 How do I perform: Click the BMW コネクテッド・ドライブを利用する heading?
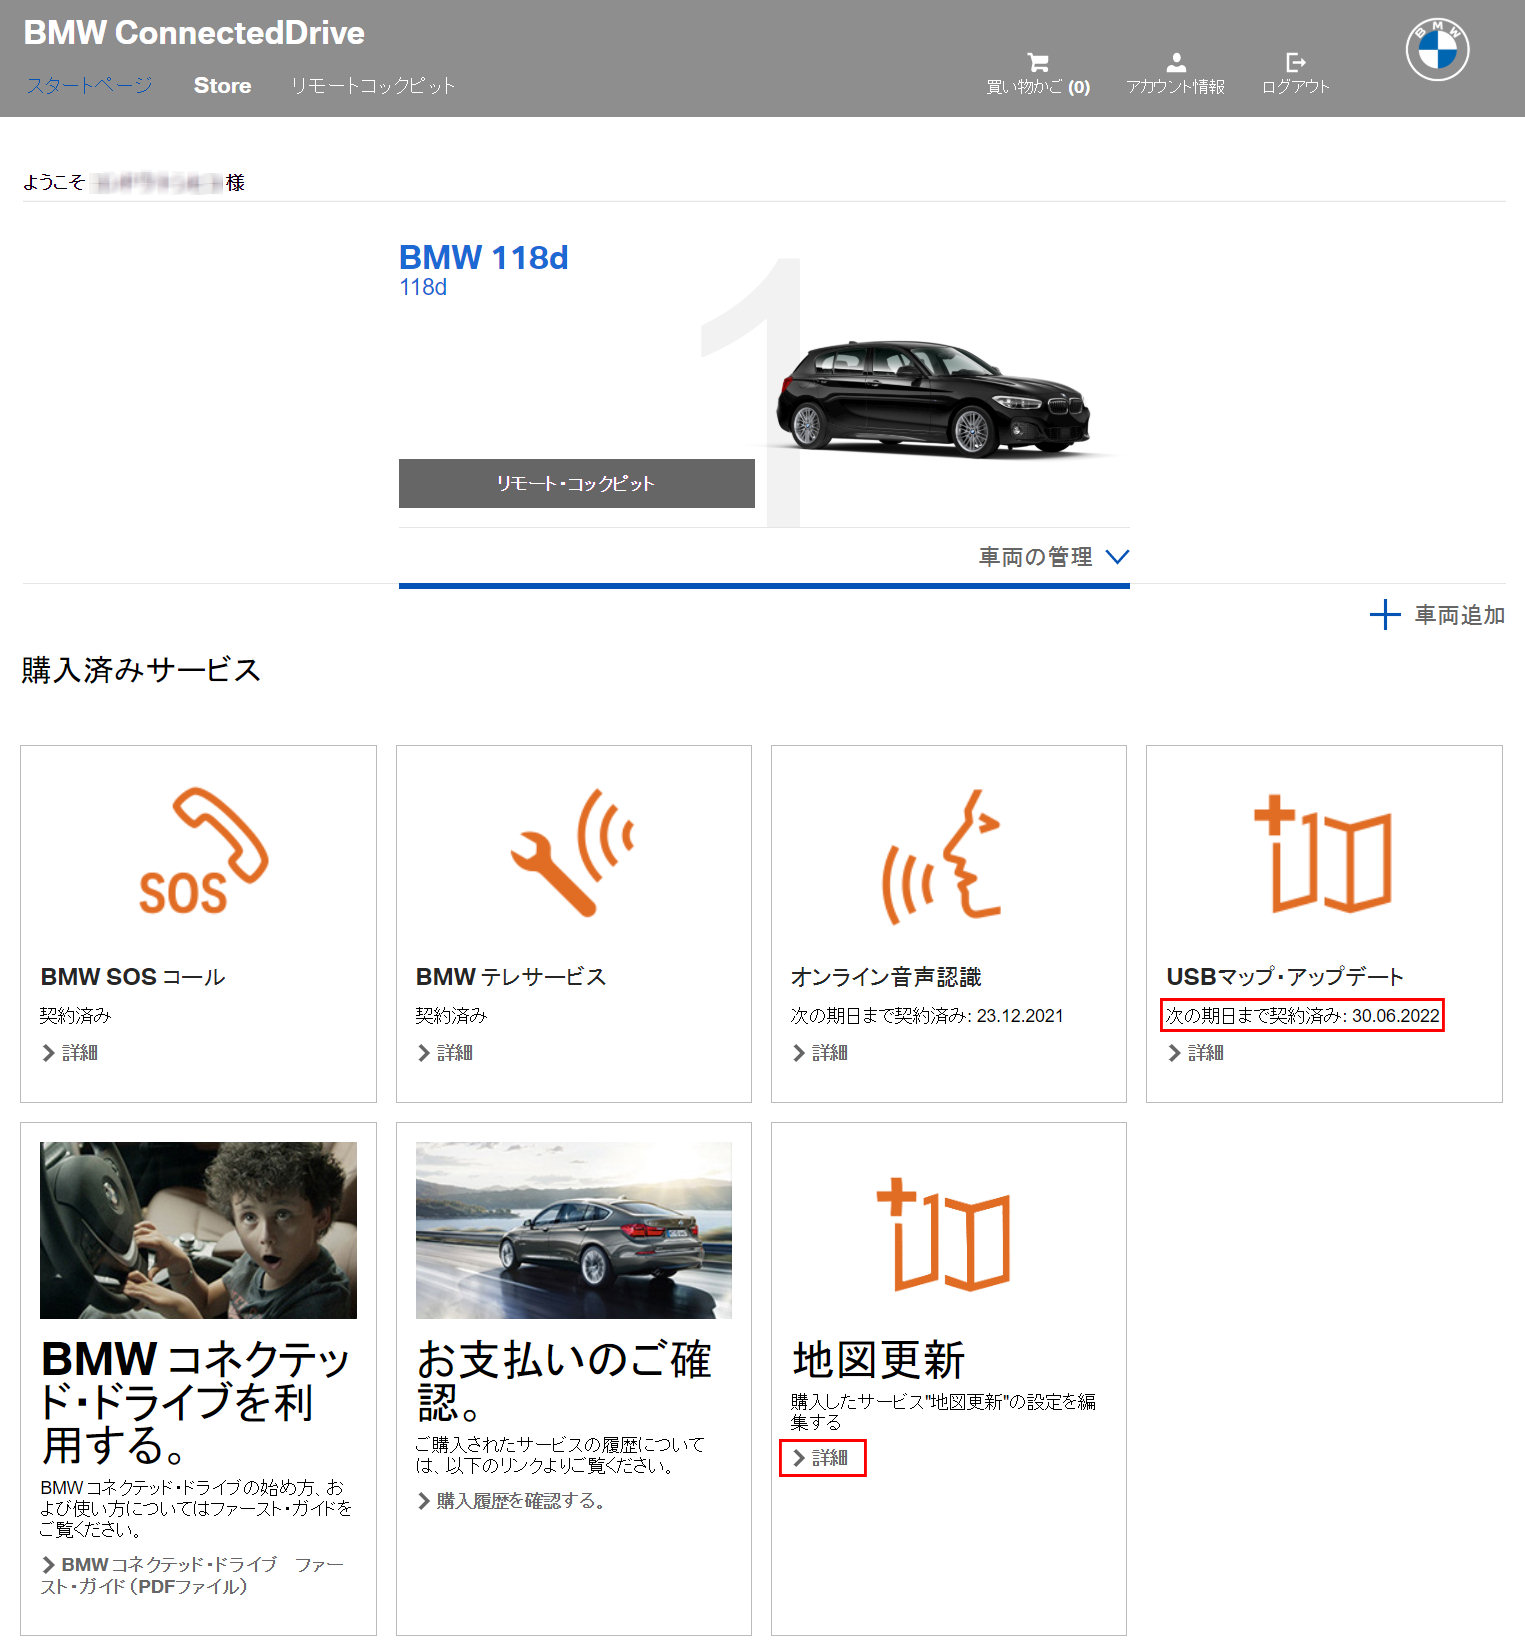tap(195, 1402)
